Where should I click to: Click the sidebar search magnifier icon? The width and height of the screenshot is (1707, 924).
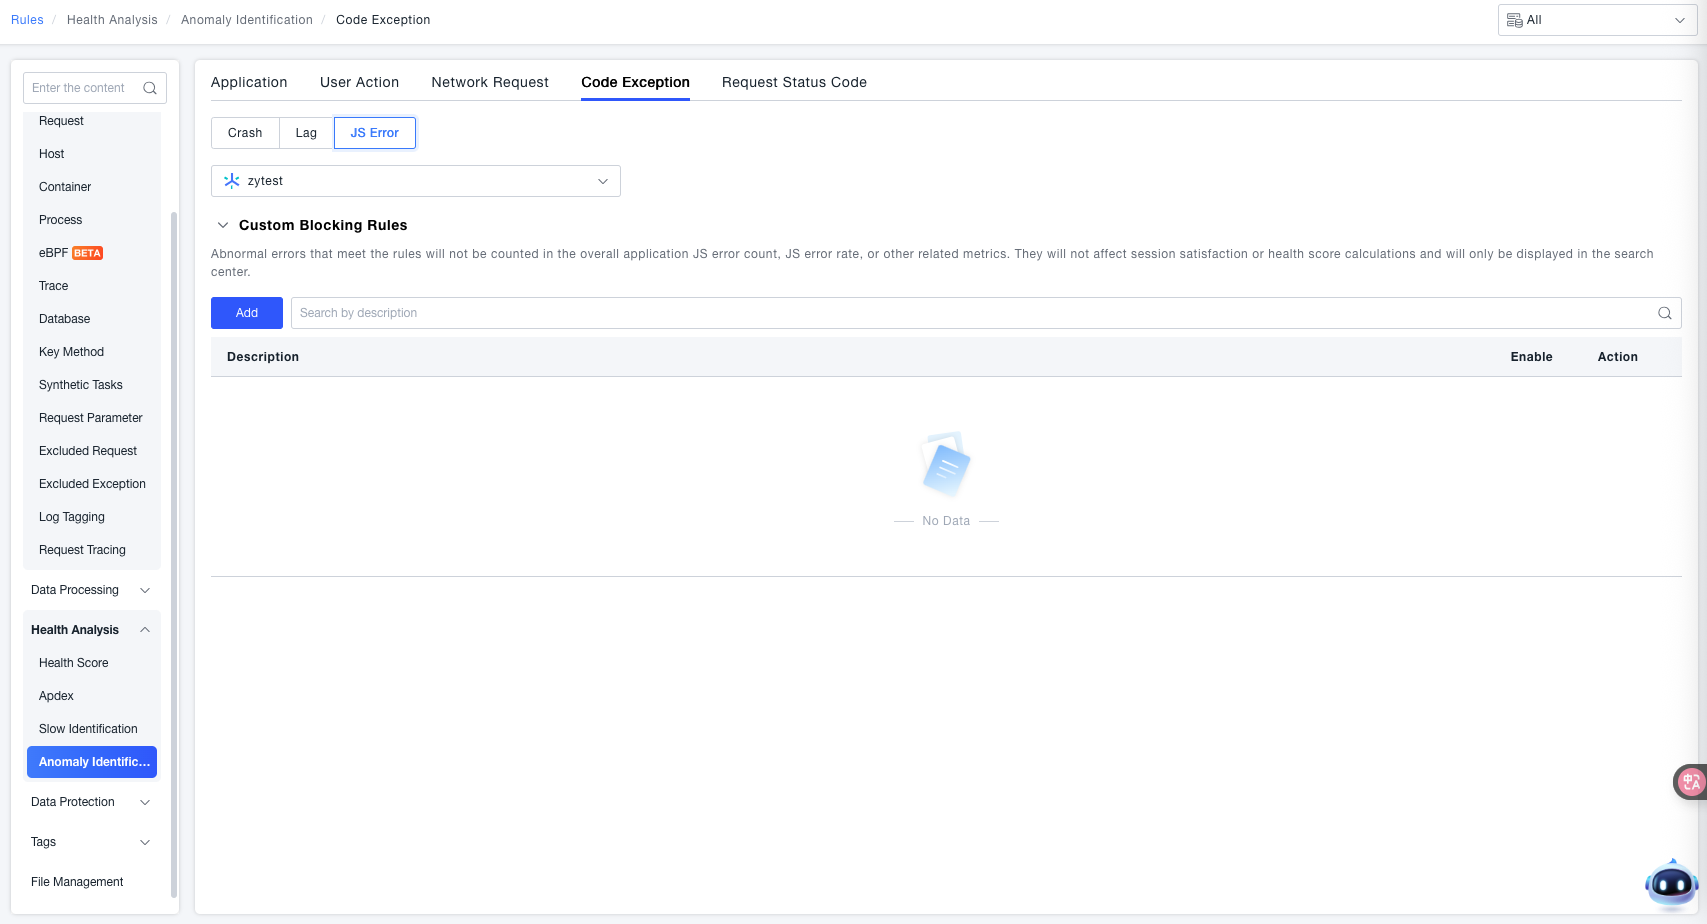(150, 88)
